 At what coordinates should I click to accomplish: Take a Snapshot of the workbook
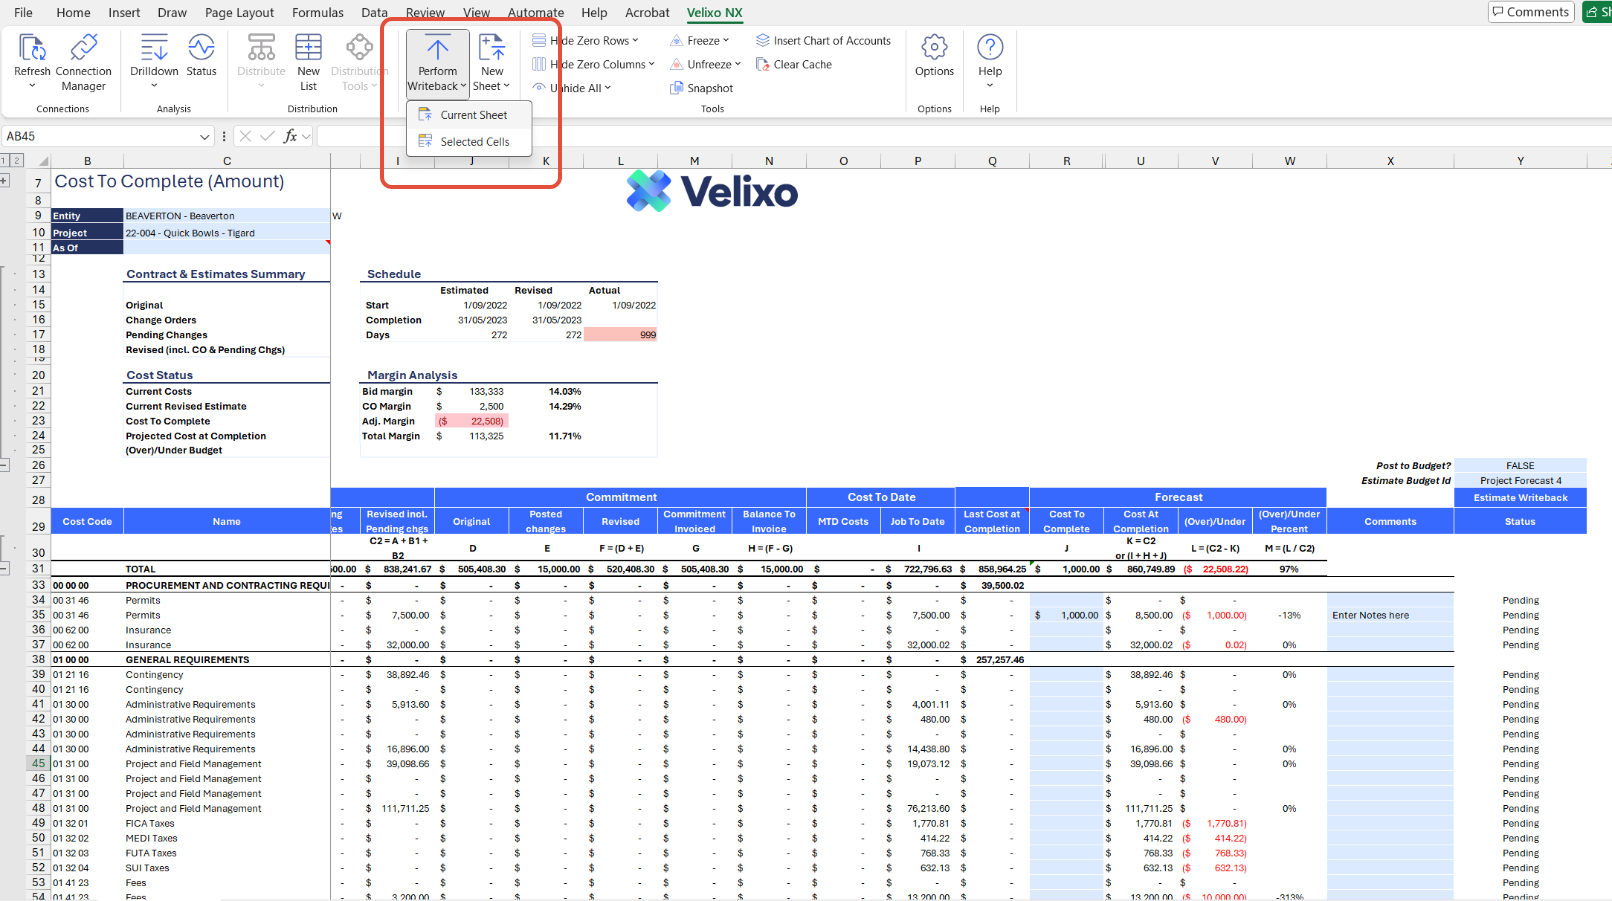click(x=701, y=88)
